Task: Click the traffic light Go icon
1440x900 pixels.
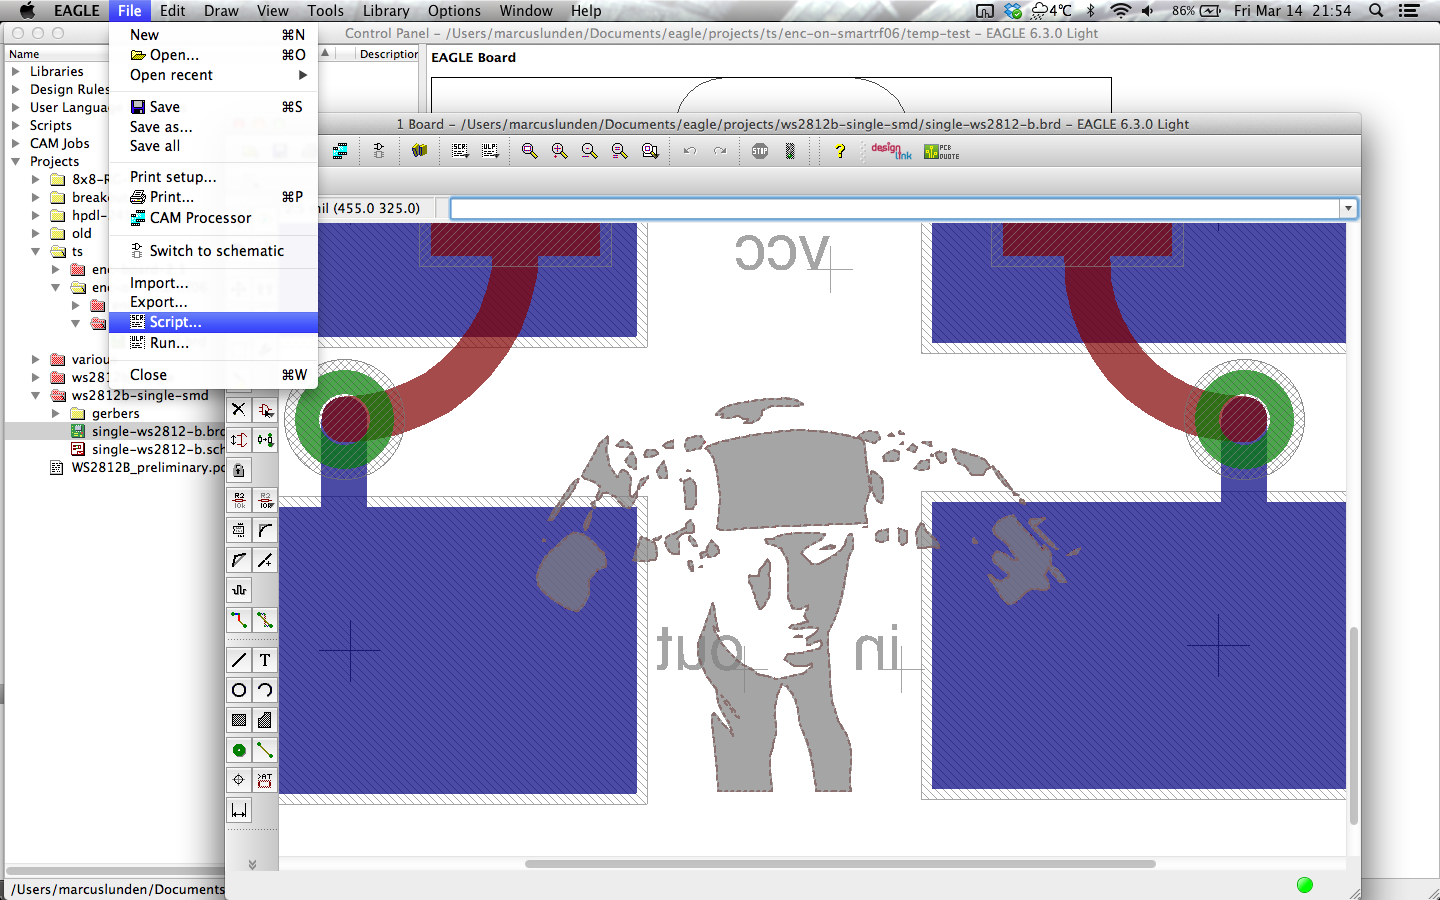Action: pos(790,151)
